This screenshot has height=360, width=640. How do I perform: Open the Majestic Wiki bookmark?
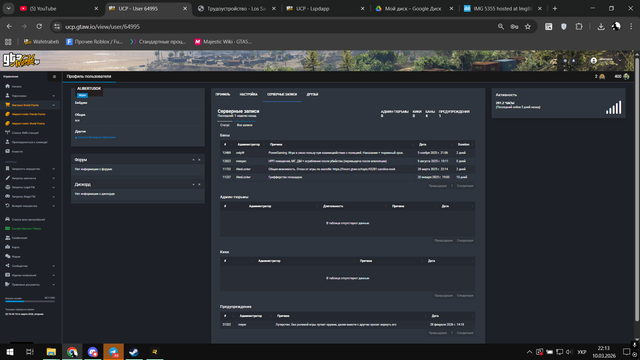tap(223, 42)
